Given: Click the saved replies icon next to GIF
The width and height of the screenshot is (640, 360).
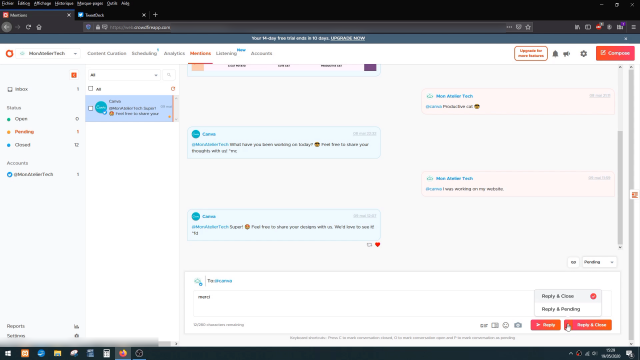Looking at the screenshot, I should tap(495, 325).
